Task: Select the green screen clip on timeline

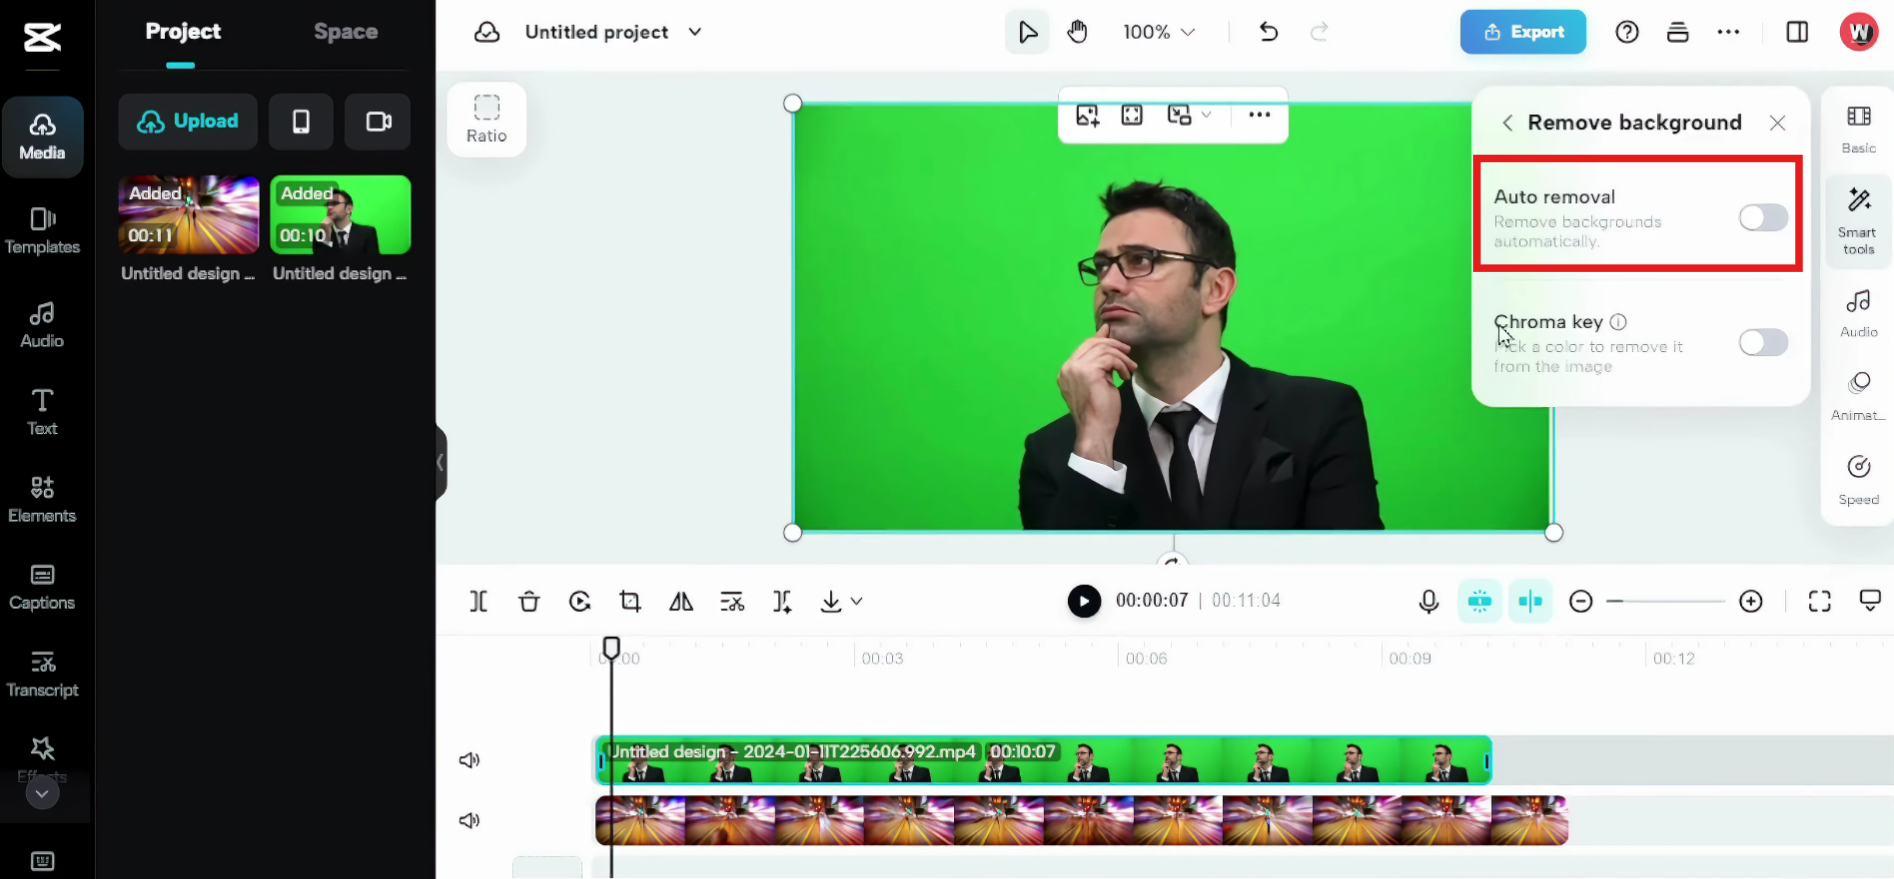Action: click(x=1043, y=760)
